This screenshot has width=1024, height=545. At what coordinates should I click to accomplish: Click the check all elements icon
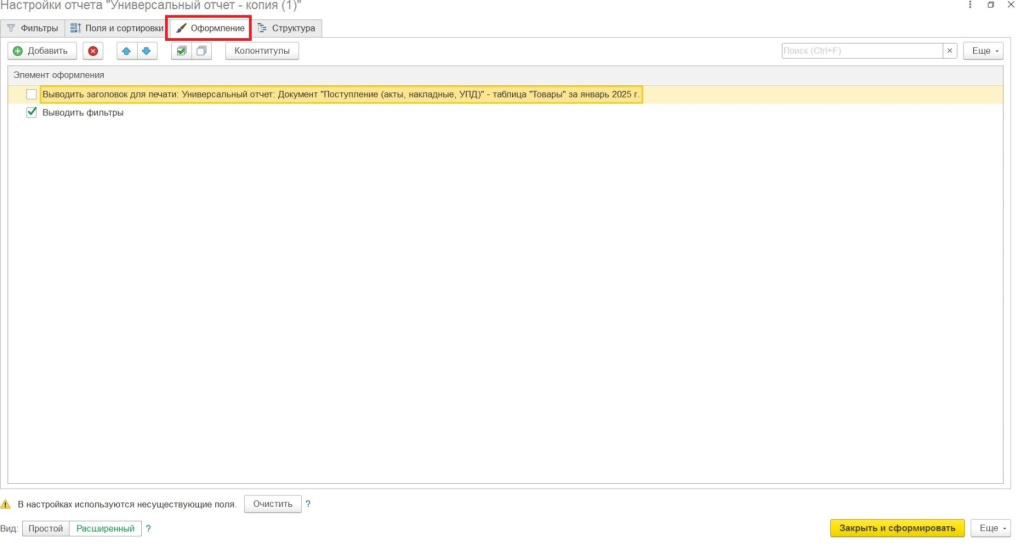click(x=181, y=51)
